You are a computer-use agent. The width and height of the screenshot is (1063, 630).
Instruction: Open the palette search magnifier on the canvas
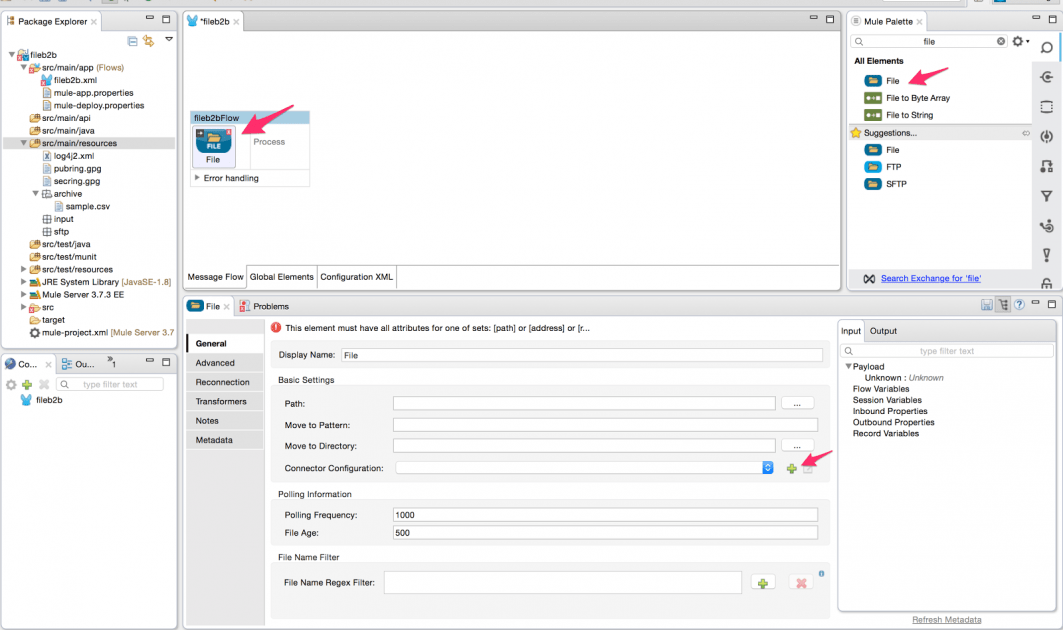pos(1047,47)
